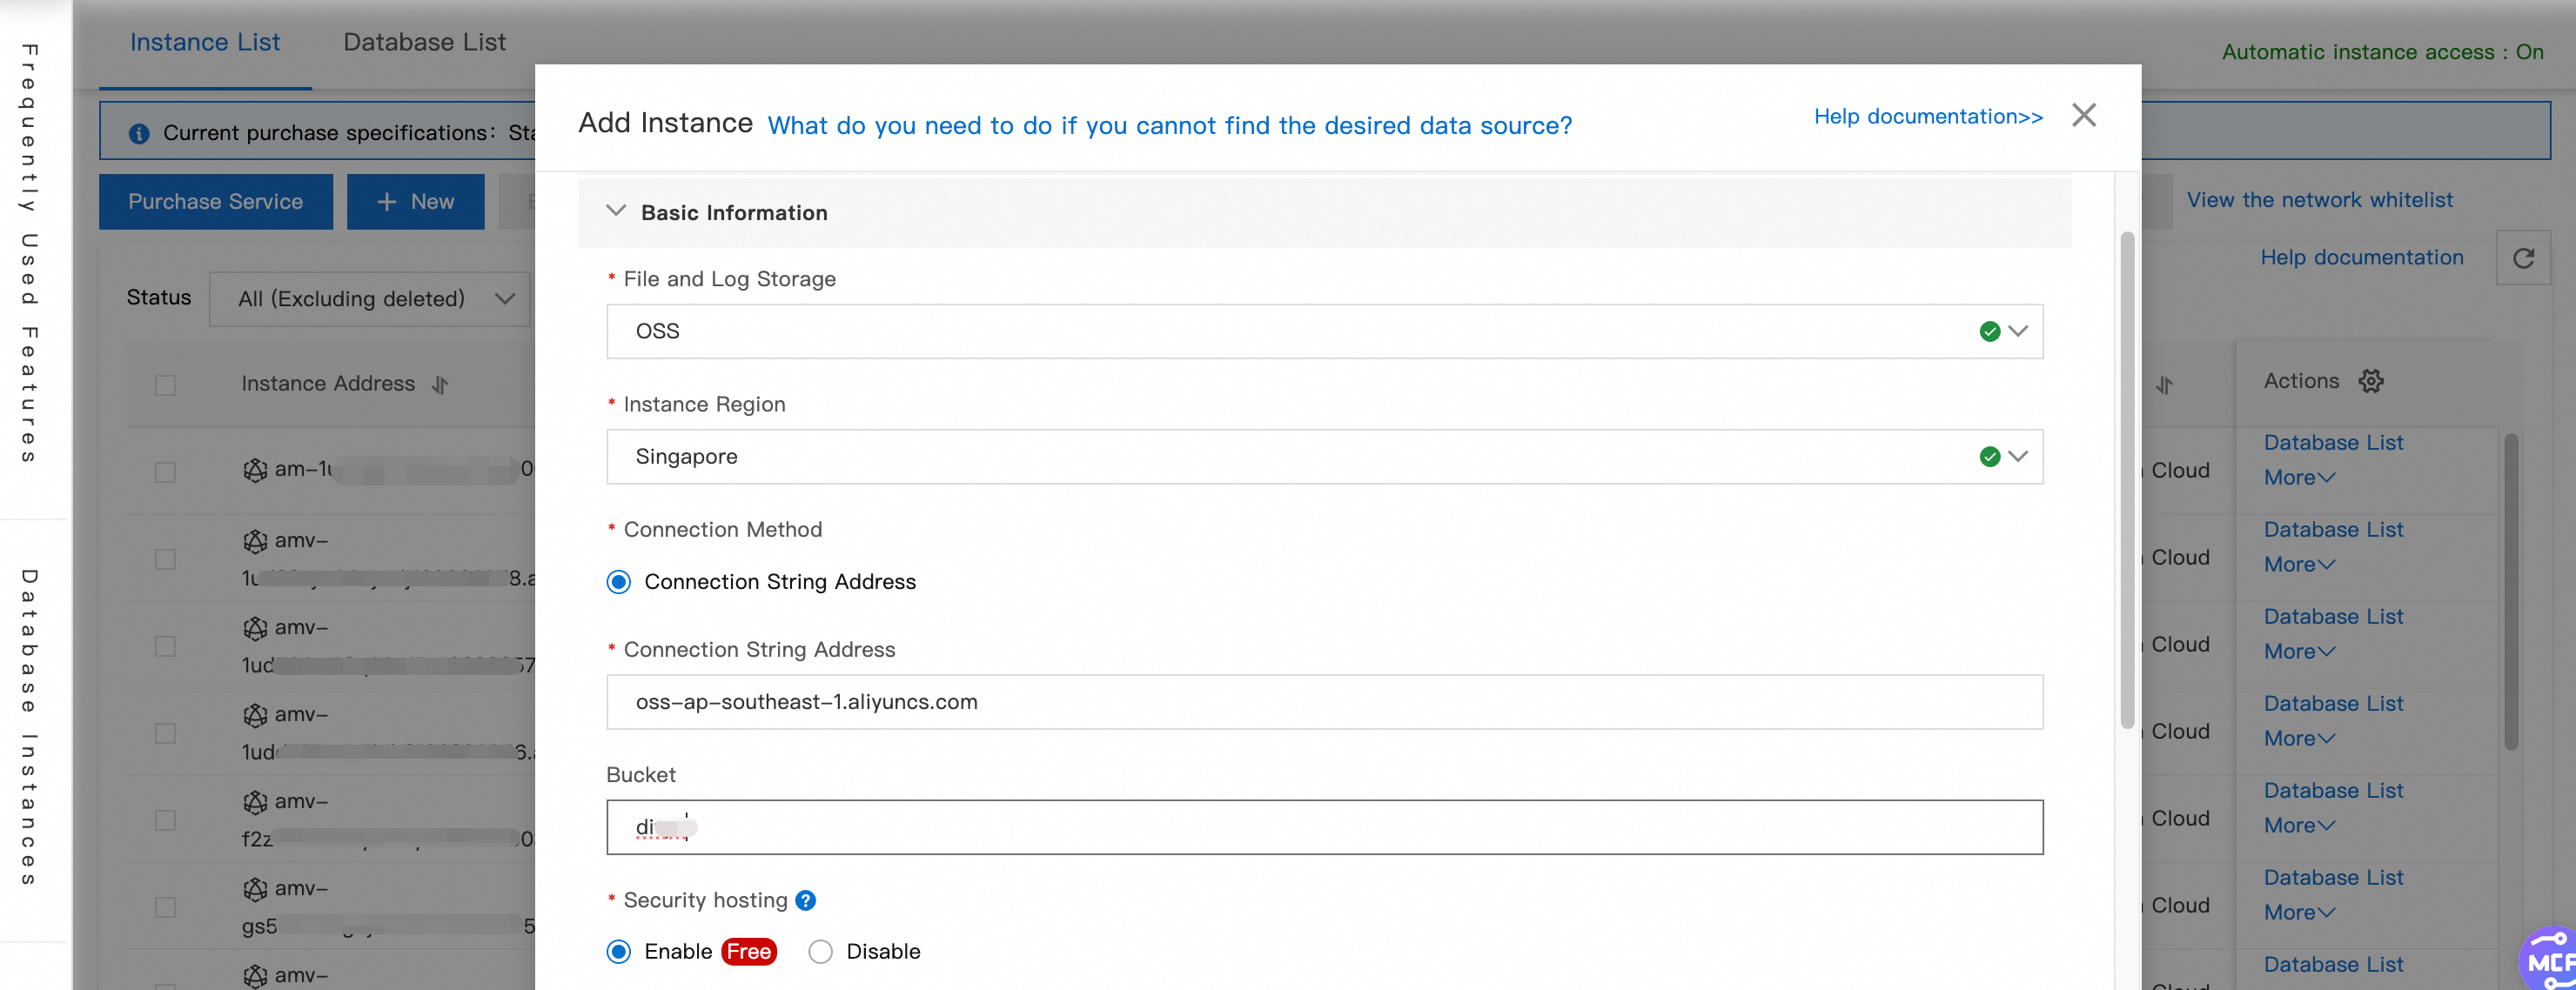Click the Security hosting help question icon

(x=805, y=900)
